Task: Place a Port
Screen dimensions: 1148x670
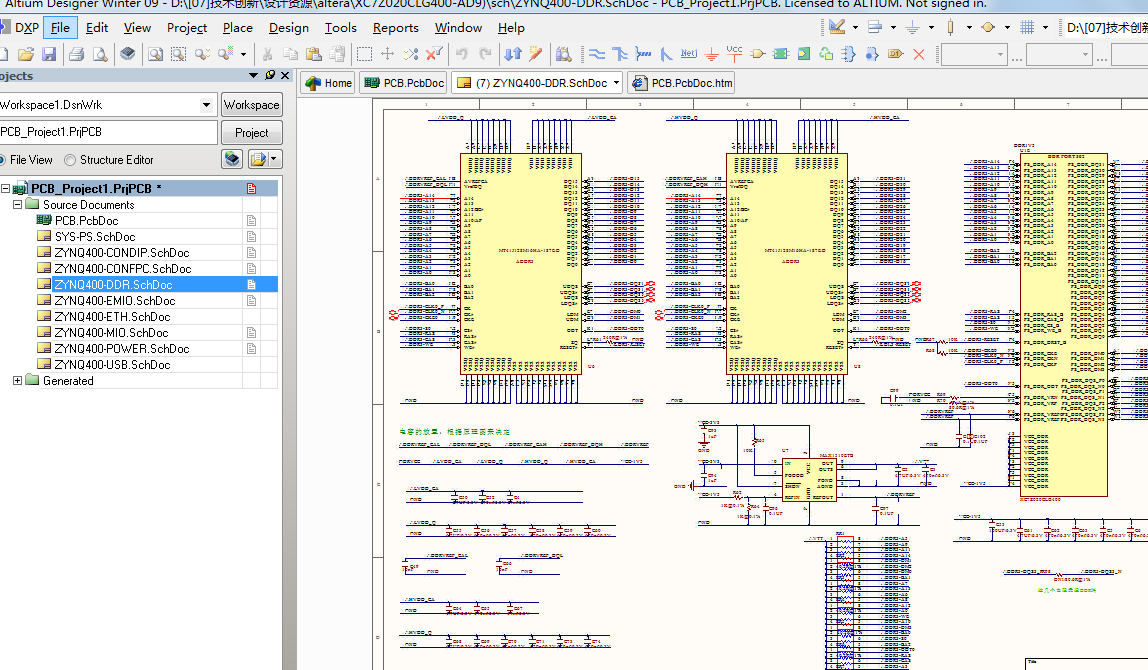Action: (x=895, y=54)
